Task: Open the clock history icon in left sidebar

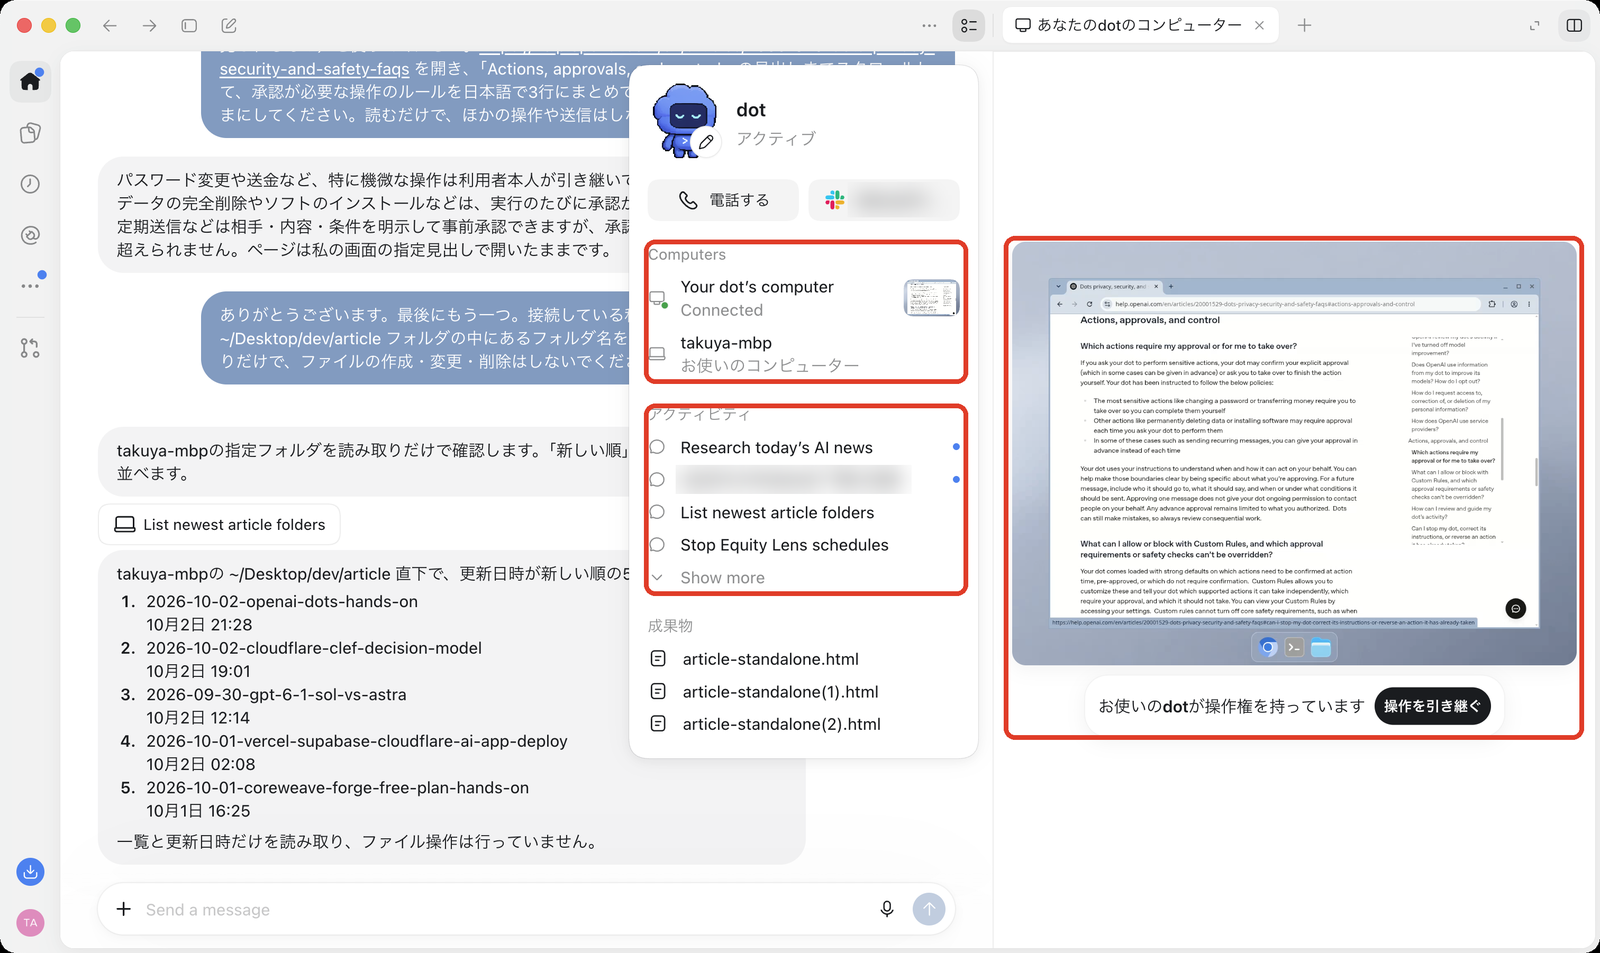Action: coord(30,184)
